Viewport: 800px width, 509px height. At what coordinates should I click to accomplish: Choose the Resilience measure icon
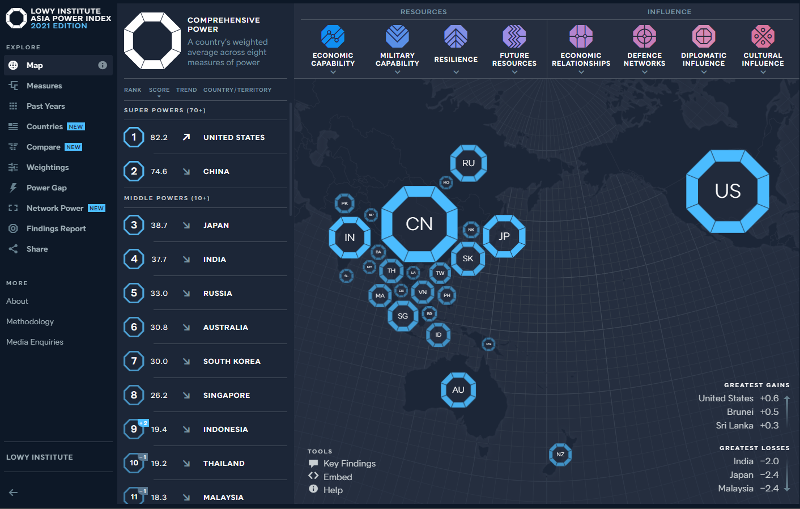coord(456,37)
